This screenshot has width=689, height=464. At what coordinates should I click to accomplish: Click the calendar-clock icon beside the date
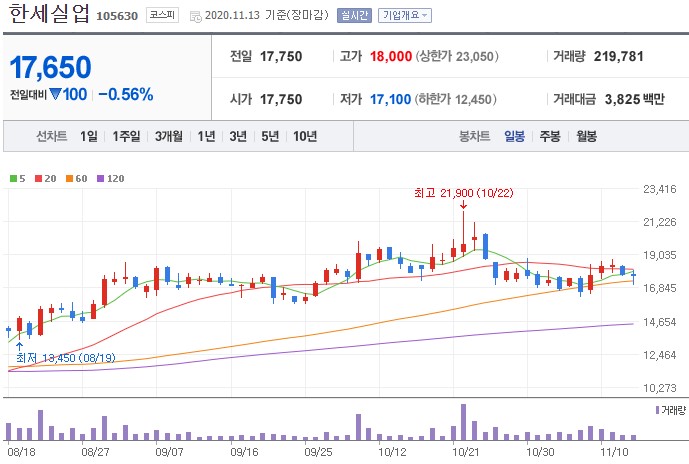[196, 17]
